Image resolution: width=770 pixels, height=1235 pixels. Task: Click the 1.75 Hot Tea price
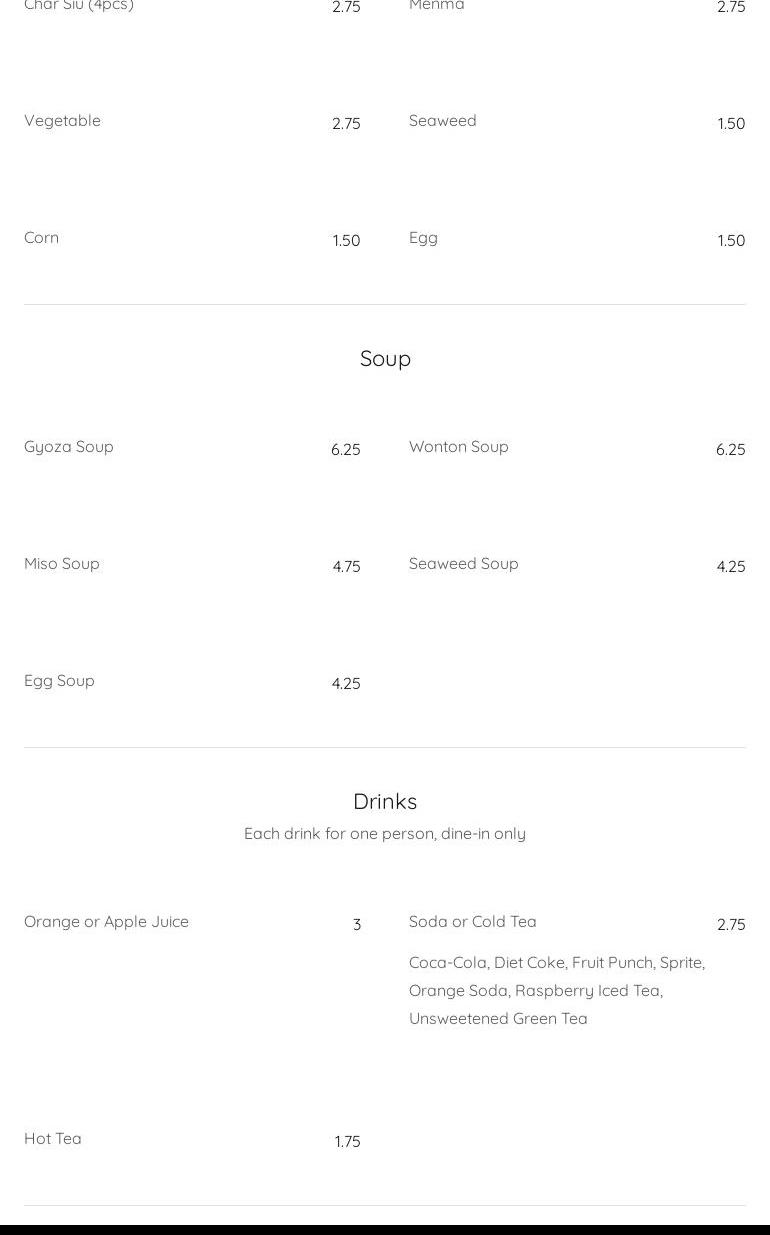(x=347, y=1142)
